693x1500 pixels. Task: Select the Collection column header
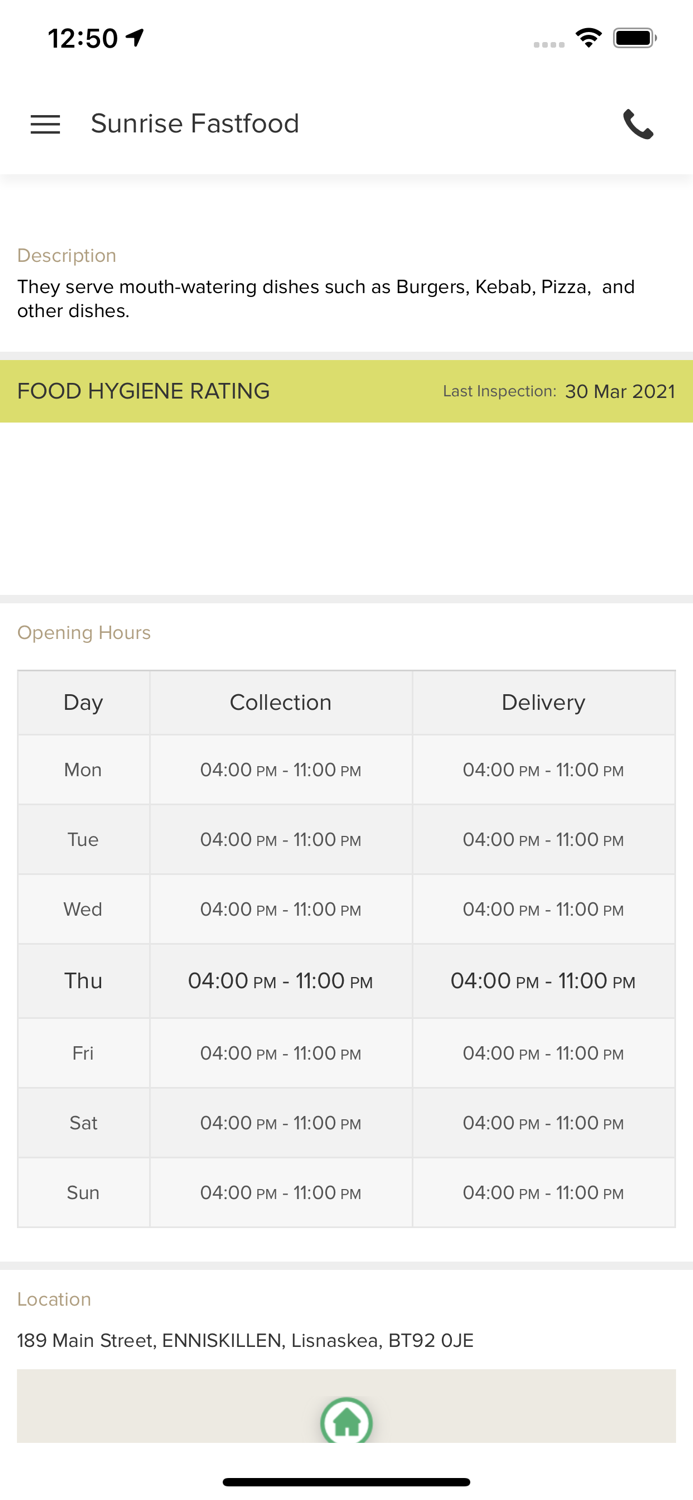click(x=281, y=702)
